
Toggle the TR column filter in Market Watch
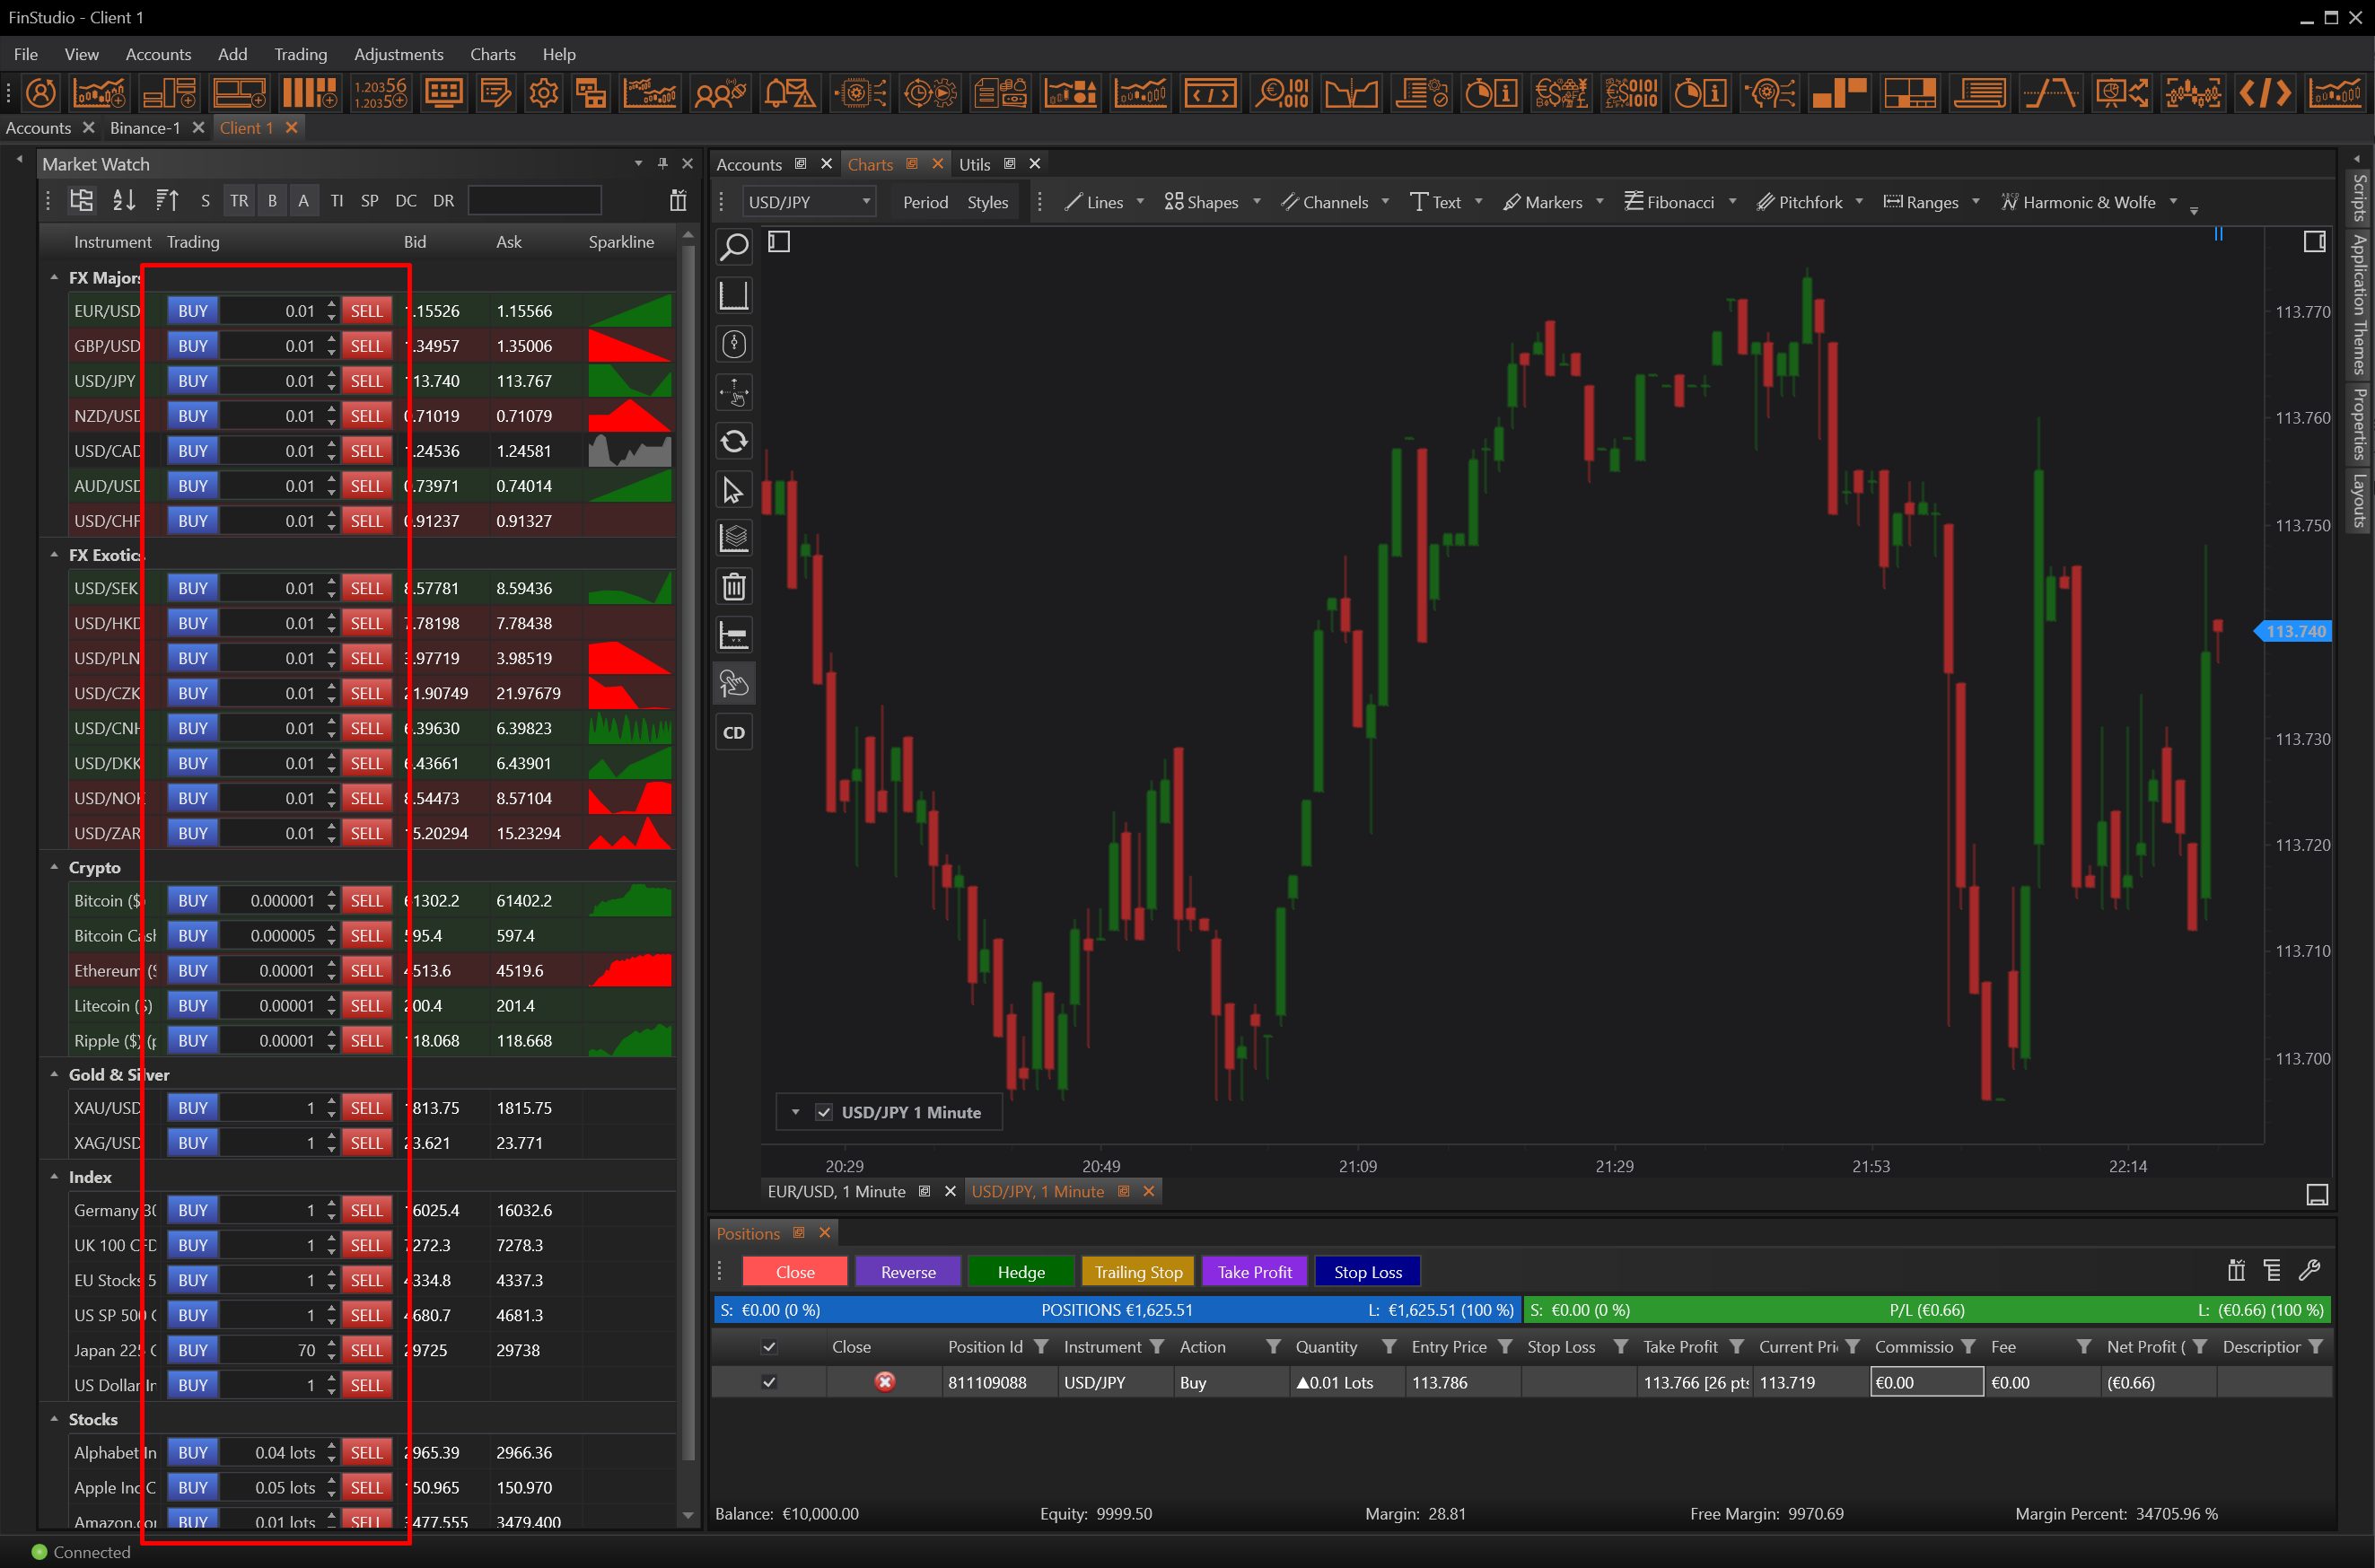pyautogui.click(x=239, y=201)
